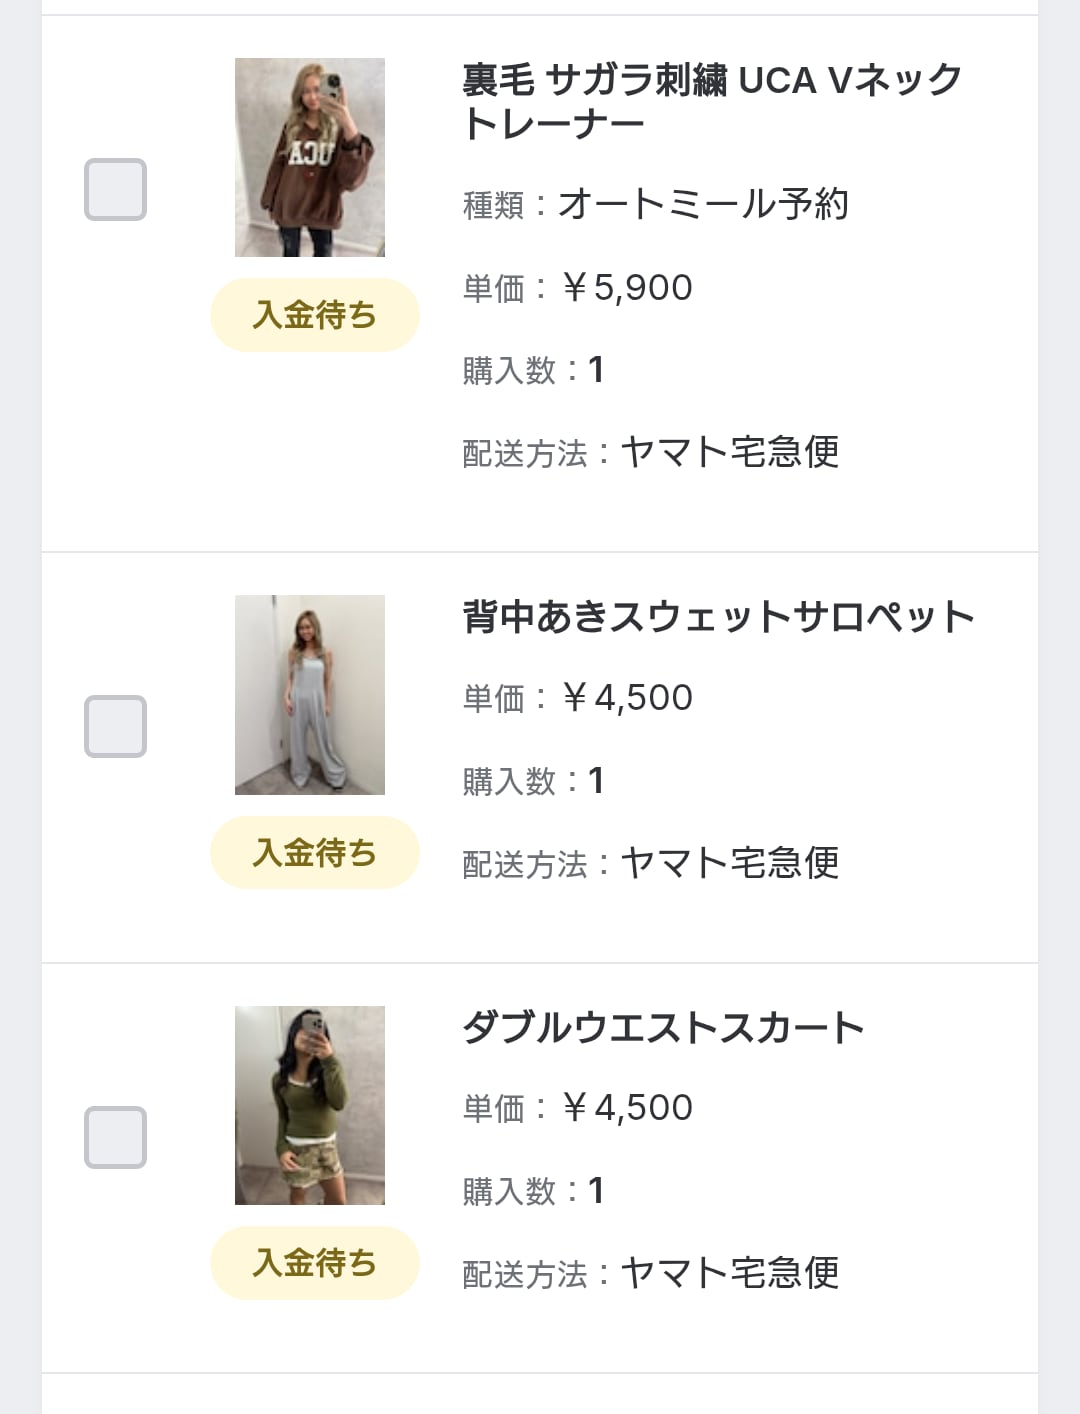Image resolution: width=1080 pixels, height=1414 pixels.
Task: Click ヤマト宅急便 for the salopette
Action: (730, 863)
